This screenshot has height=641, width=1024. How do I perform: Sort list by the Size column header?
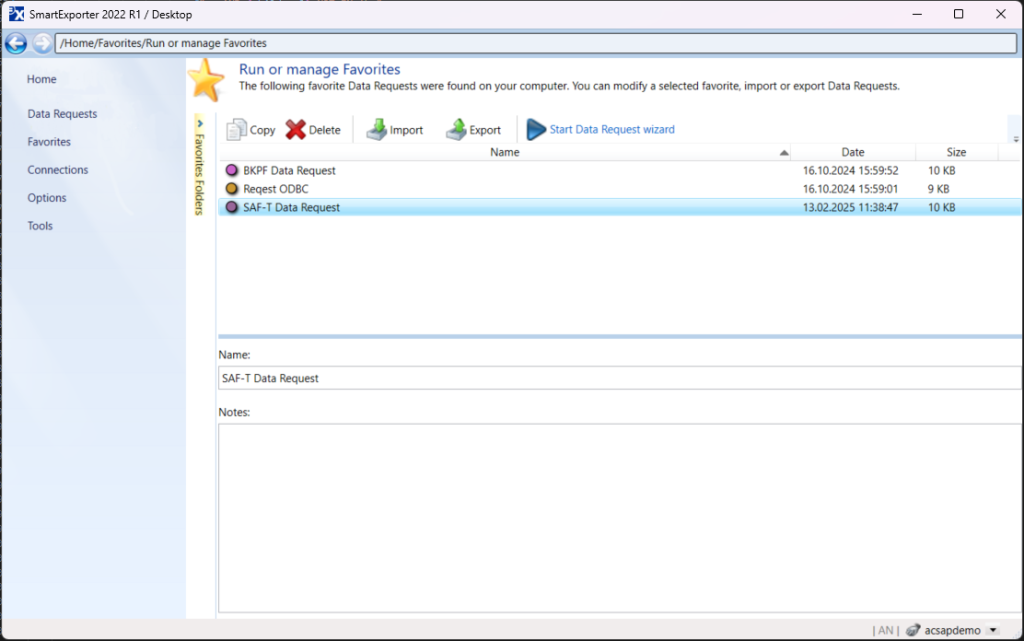(x=956, y=152)
